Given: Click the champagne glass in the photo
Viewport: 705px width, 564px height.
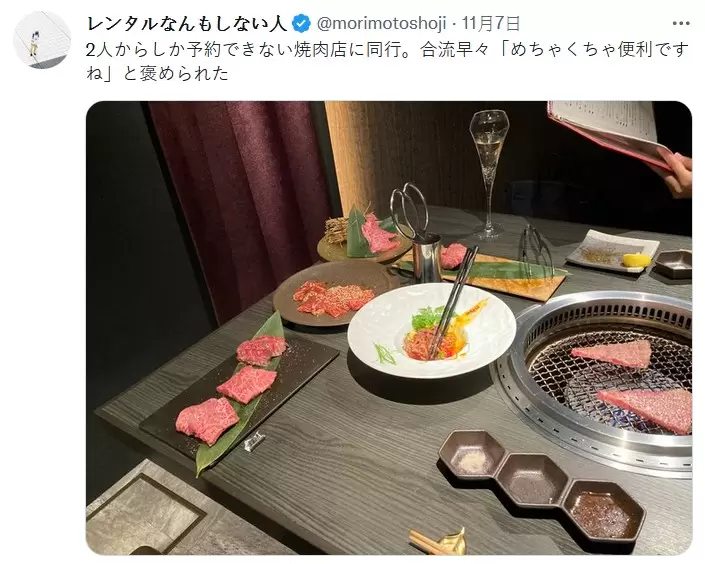Looking at the screenshot, I should [x=490, y=174].
